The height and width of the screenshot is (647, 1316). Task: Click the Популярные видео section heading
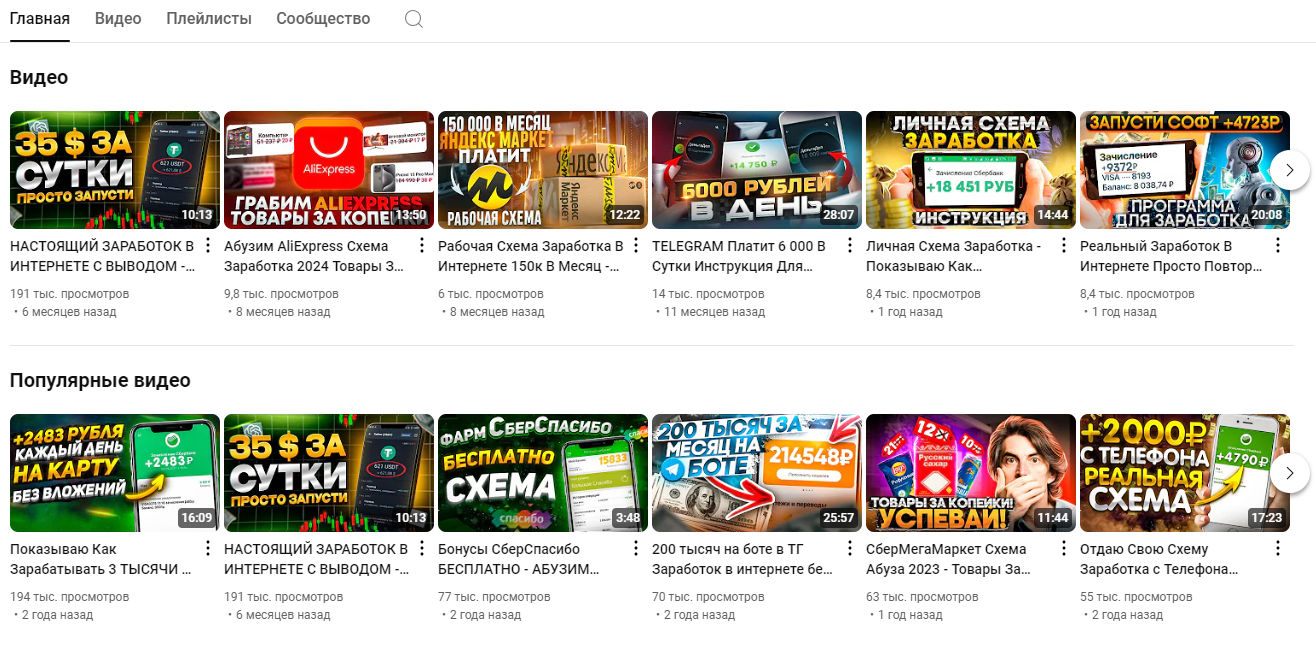click(x=100, y=380)
